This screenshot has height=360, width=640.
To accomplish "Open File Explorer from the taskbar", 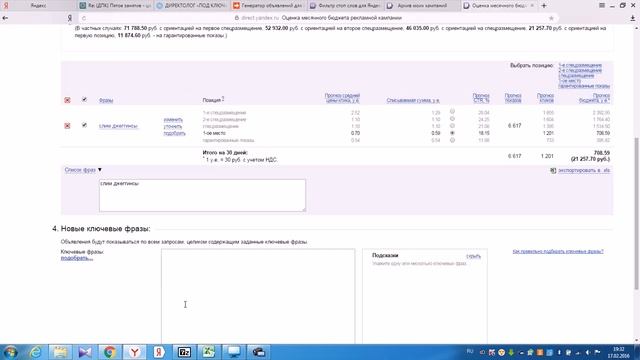I will (60, 352).
